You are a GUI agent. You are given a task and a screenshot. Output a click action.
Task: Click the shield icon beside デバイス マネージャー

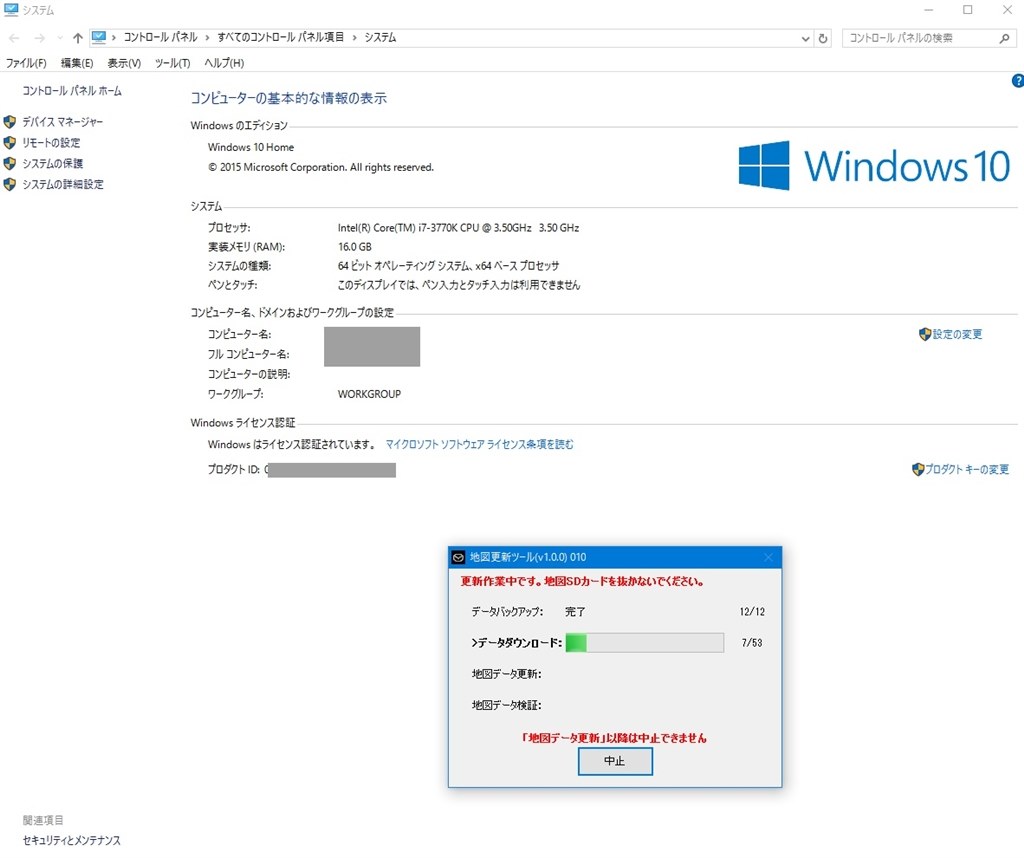coord(10,122)
